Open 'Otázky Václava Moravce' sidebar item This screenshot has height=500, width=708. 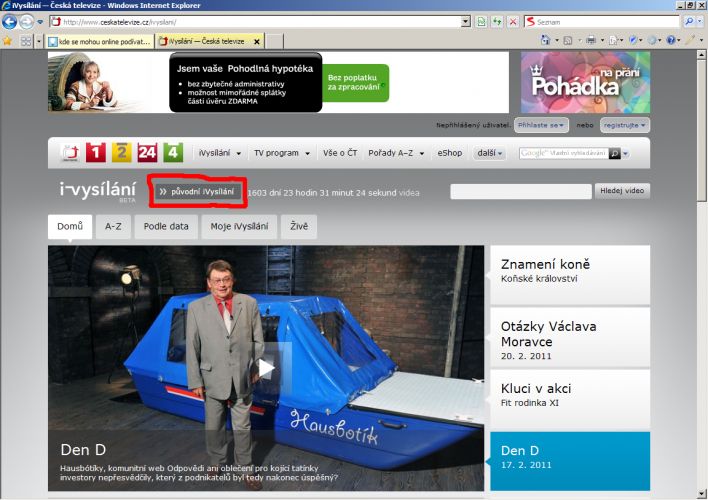point(570,337)
